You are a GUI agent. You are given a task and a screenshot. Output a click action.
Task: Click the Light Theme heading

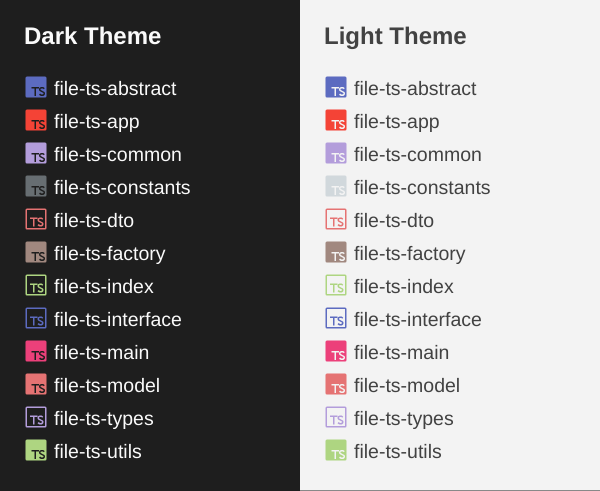pos(395,36)
